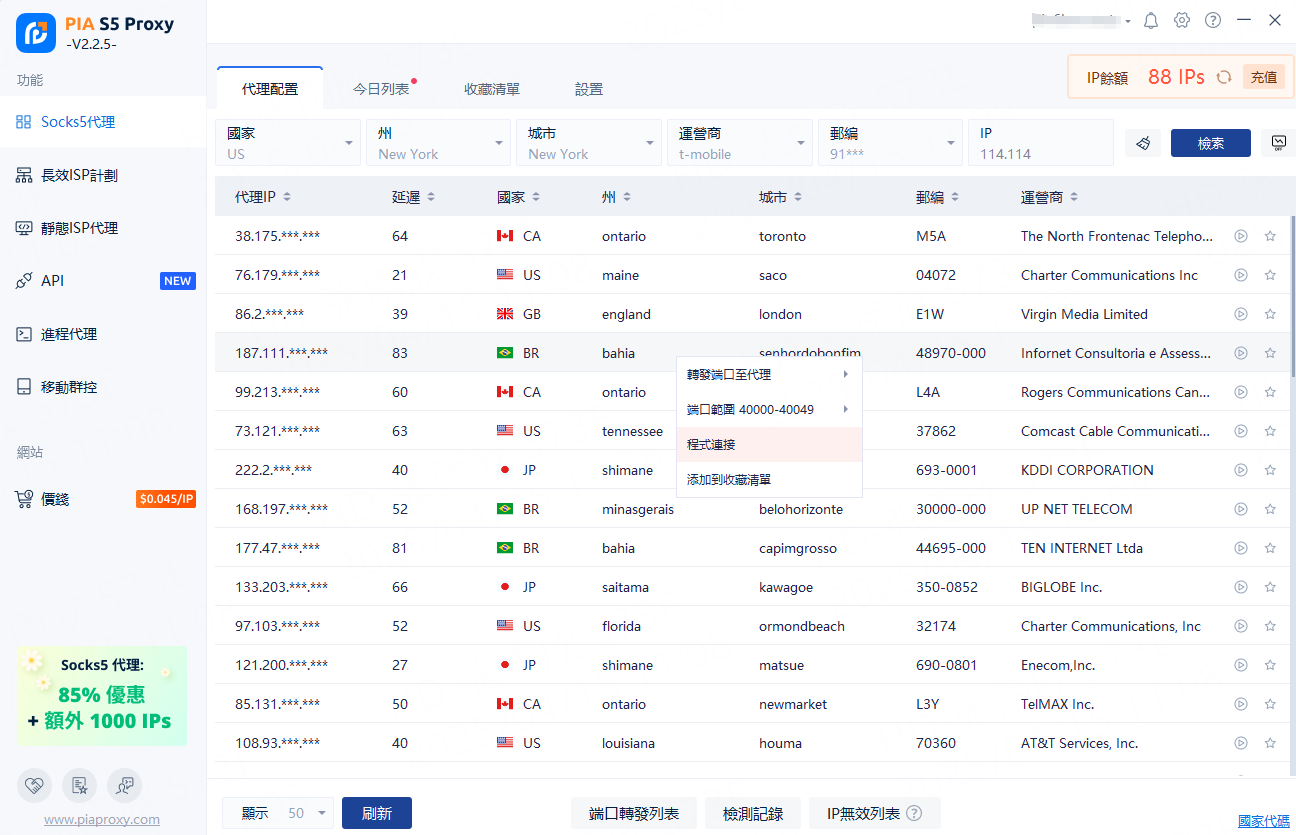Click the help question mark icon
The height and width of the screenshot is (835, 1296).
(1213, 20)
